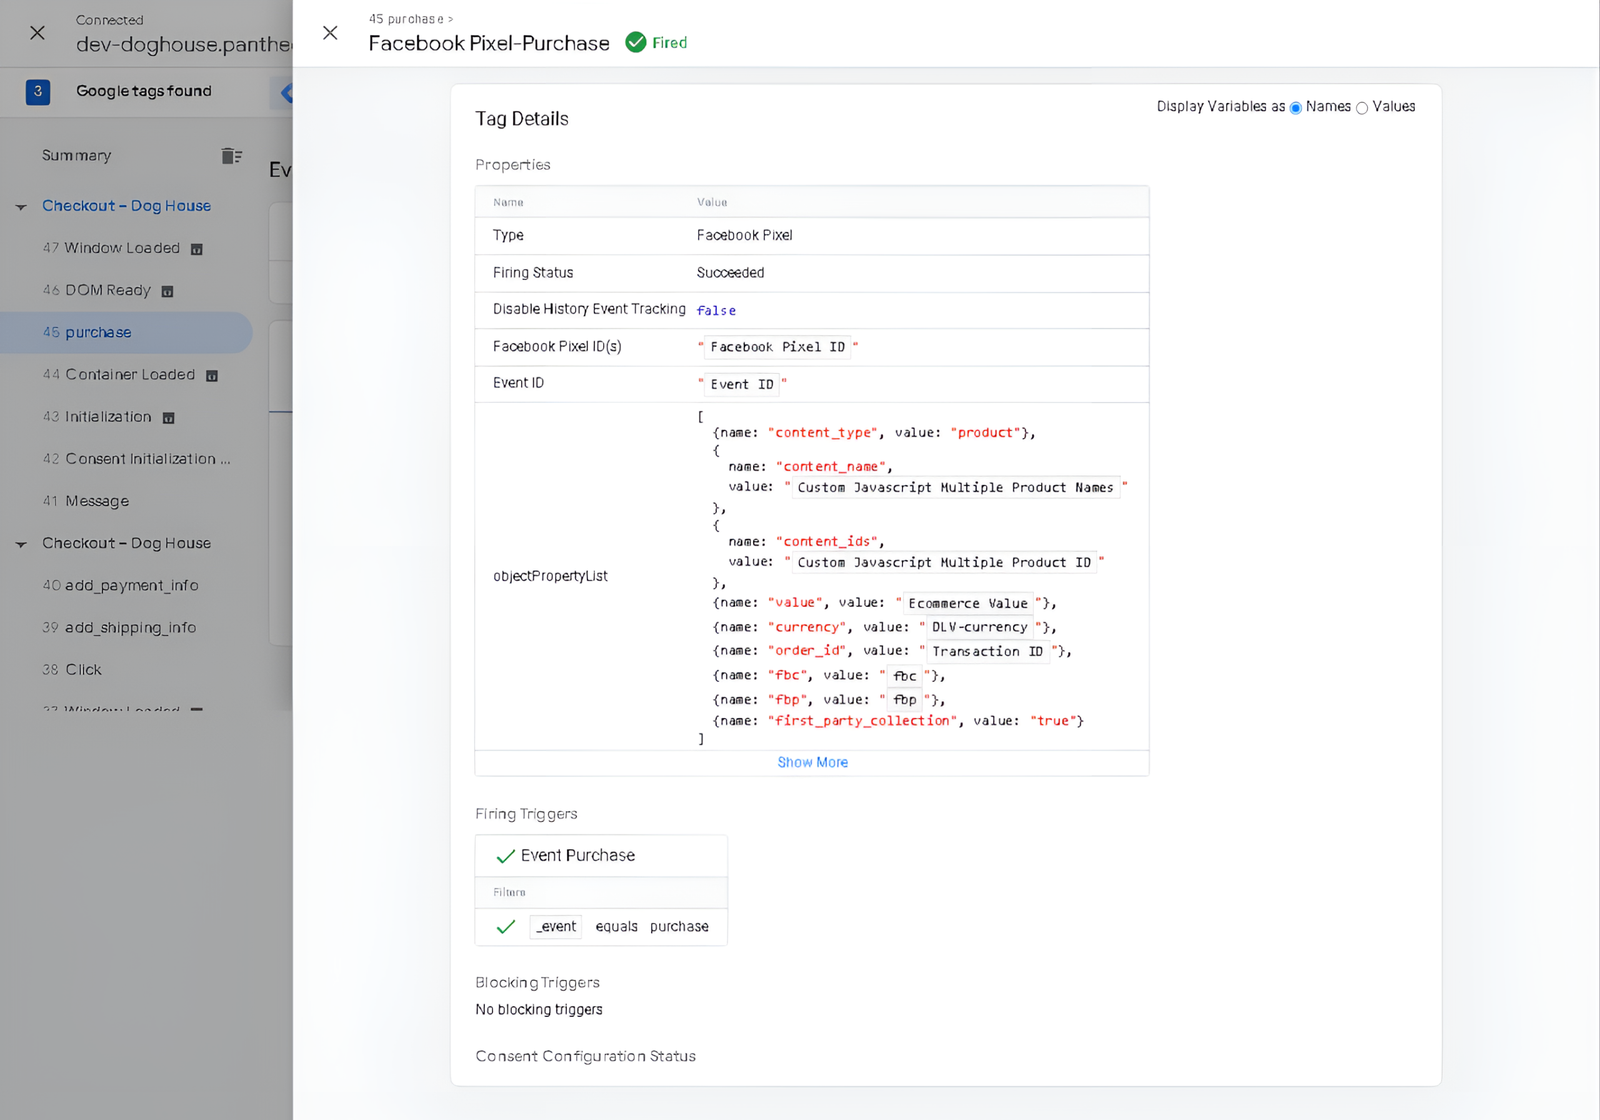Click Custom Javascript Multiple Product Names variable
1600x1120 pixels.
point(955,488)
